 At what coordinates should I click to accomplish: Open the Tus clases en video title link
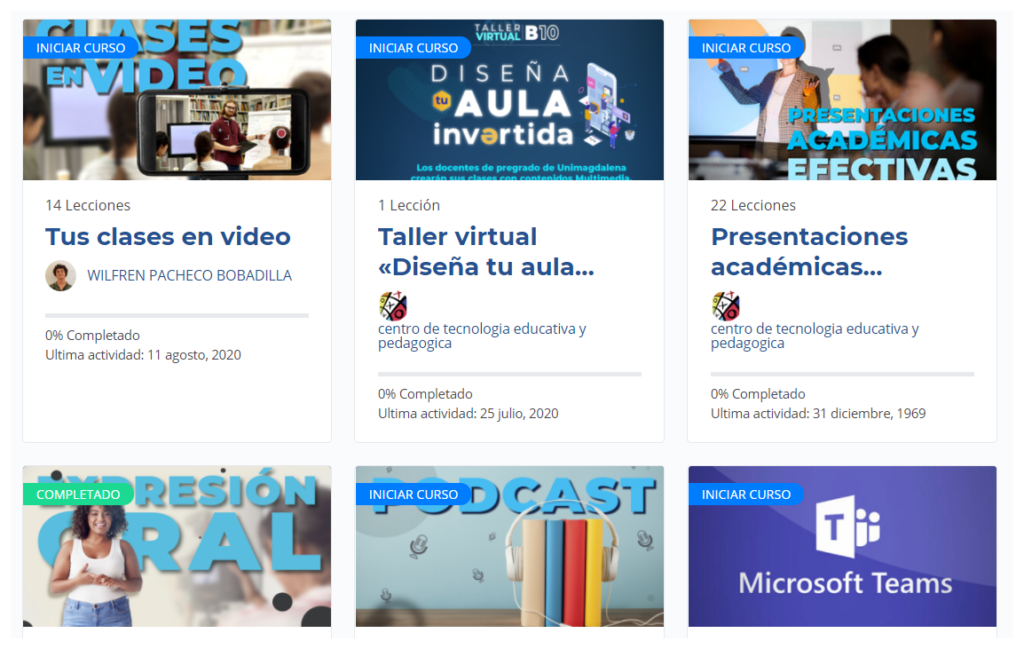click(x=168, y=237)
